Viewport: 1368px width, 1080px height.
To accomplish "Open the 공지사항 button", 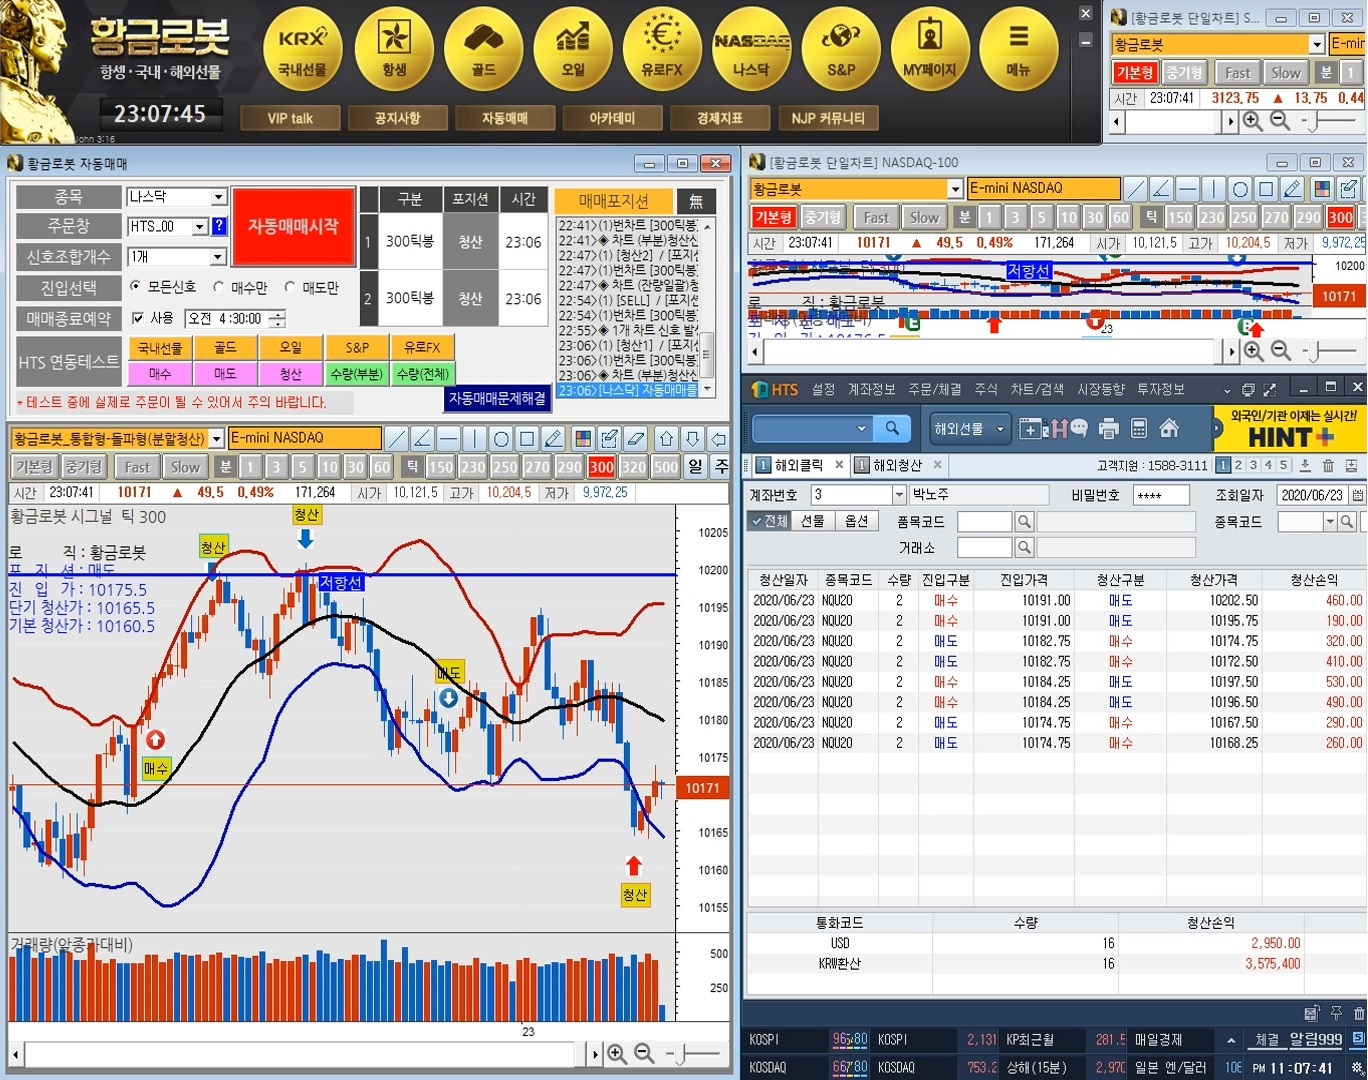I will [x=397, y=118].
